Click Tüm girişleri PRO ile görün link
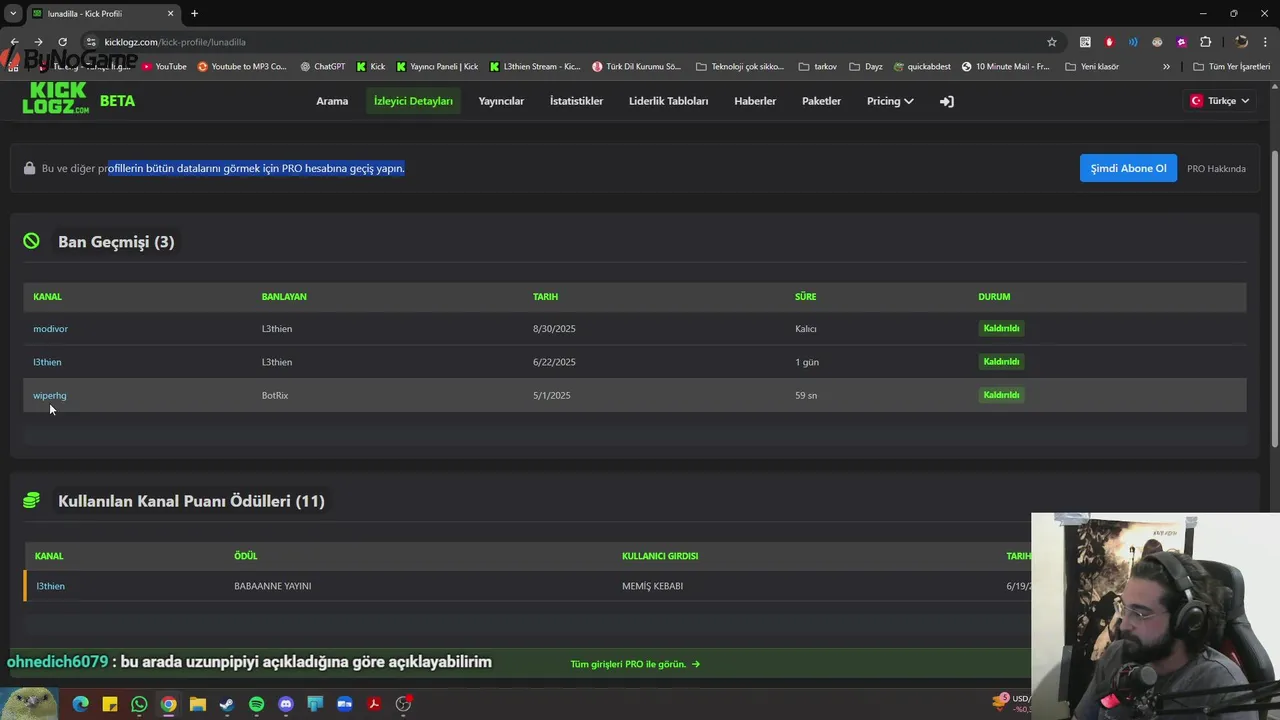The image size is (1280, 720). pyautogui.click(x=635, y=664)
